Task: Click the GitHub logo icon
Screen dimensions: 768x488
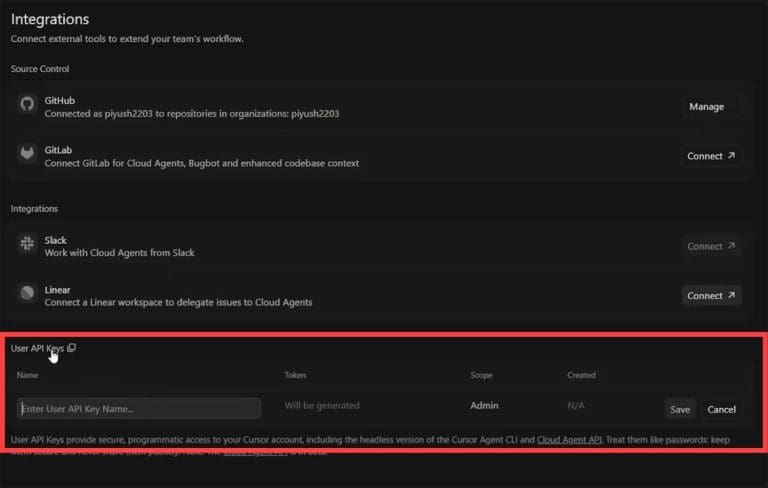Action: click(27, 104)
